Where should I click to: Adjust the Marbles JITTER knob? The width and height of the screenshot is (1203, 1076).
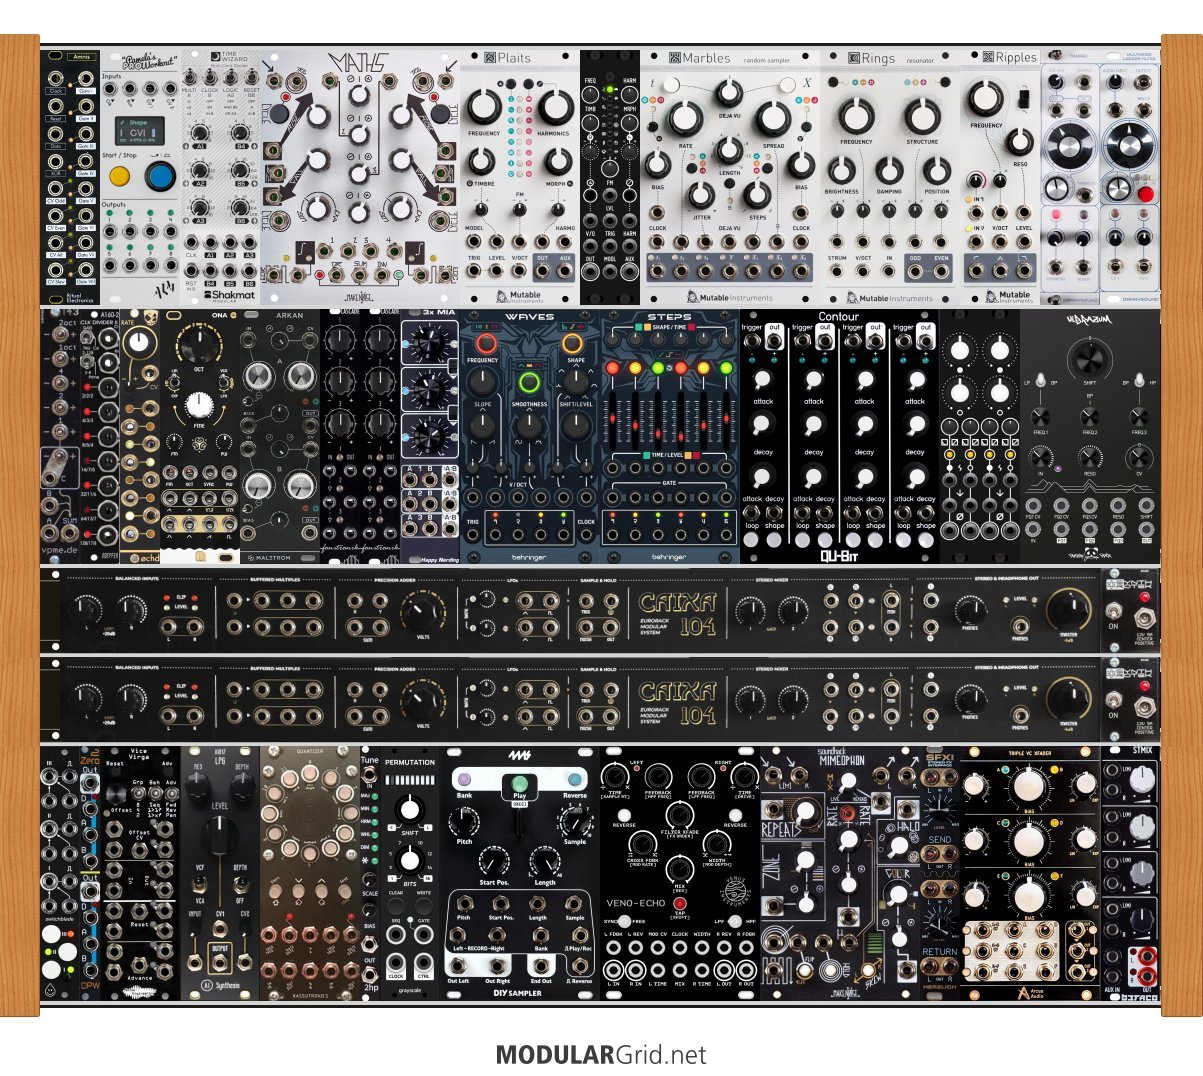pos(702,197)
